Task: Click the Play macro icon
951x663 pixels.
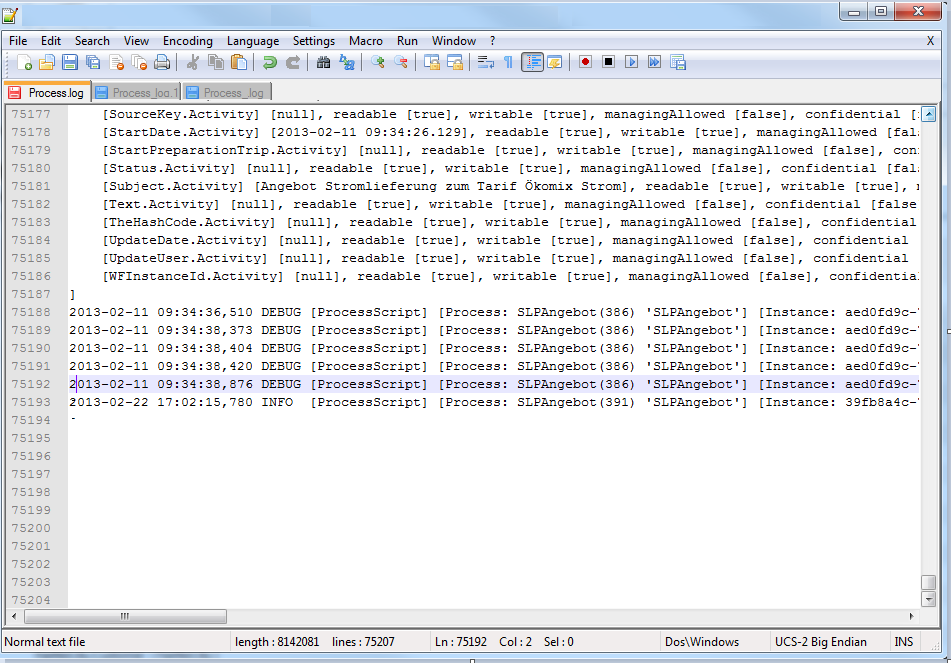Action: pos(631,62)
